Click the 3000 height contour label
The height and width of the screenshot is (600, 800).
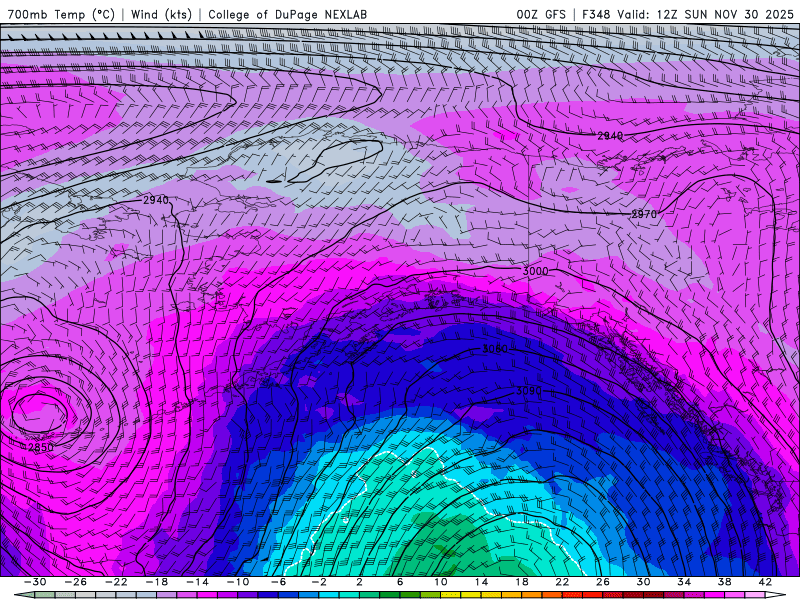(x=536, y=271)
